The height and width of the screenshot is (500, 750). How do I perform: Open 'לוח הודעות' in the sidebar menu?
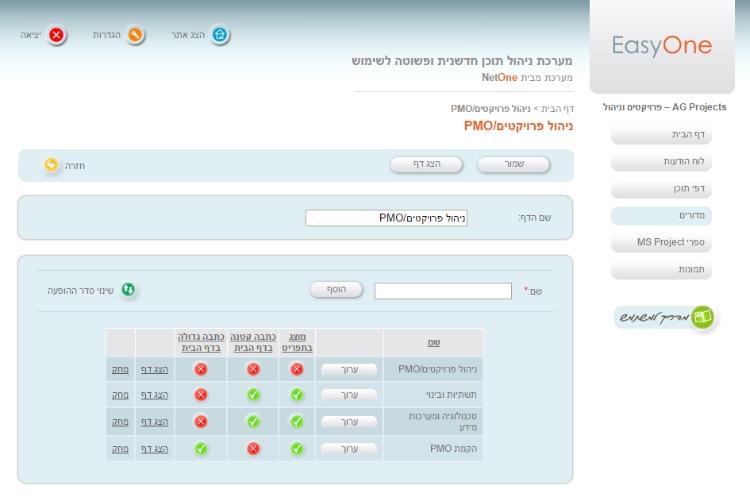(662, 161)
